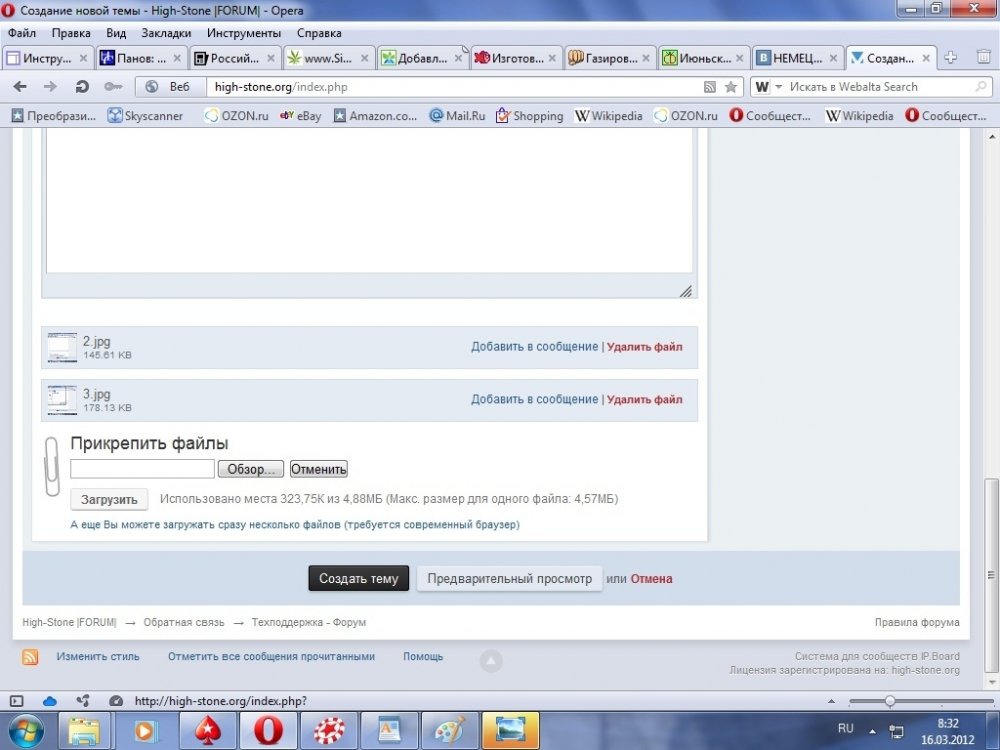Screen dimensions: 1000x750
Task: Expand the search engine dropdown arrow
Action: pyautogui.click(x=779, y=87)
